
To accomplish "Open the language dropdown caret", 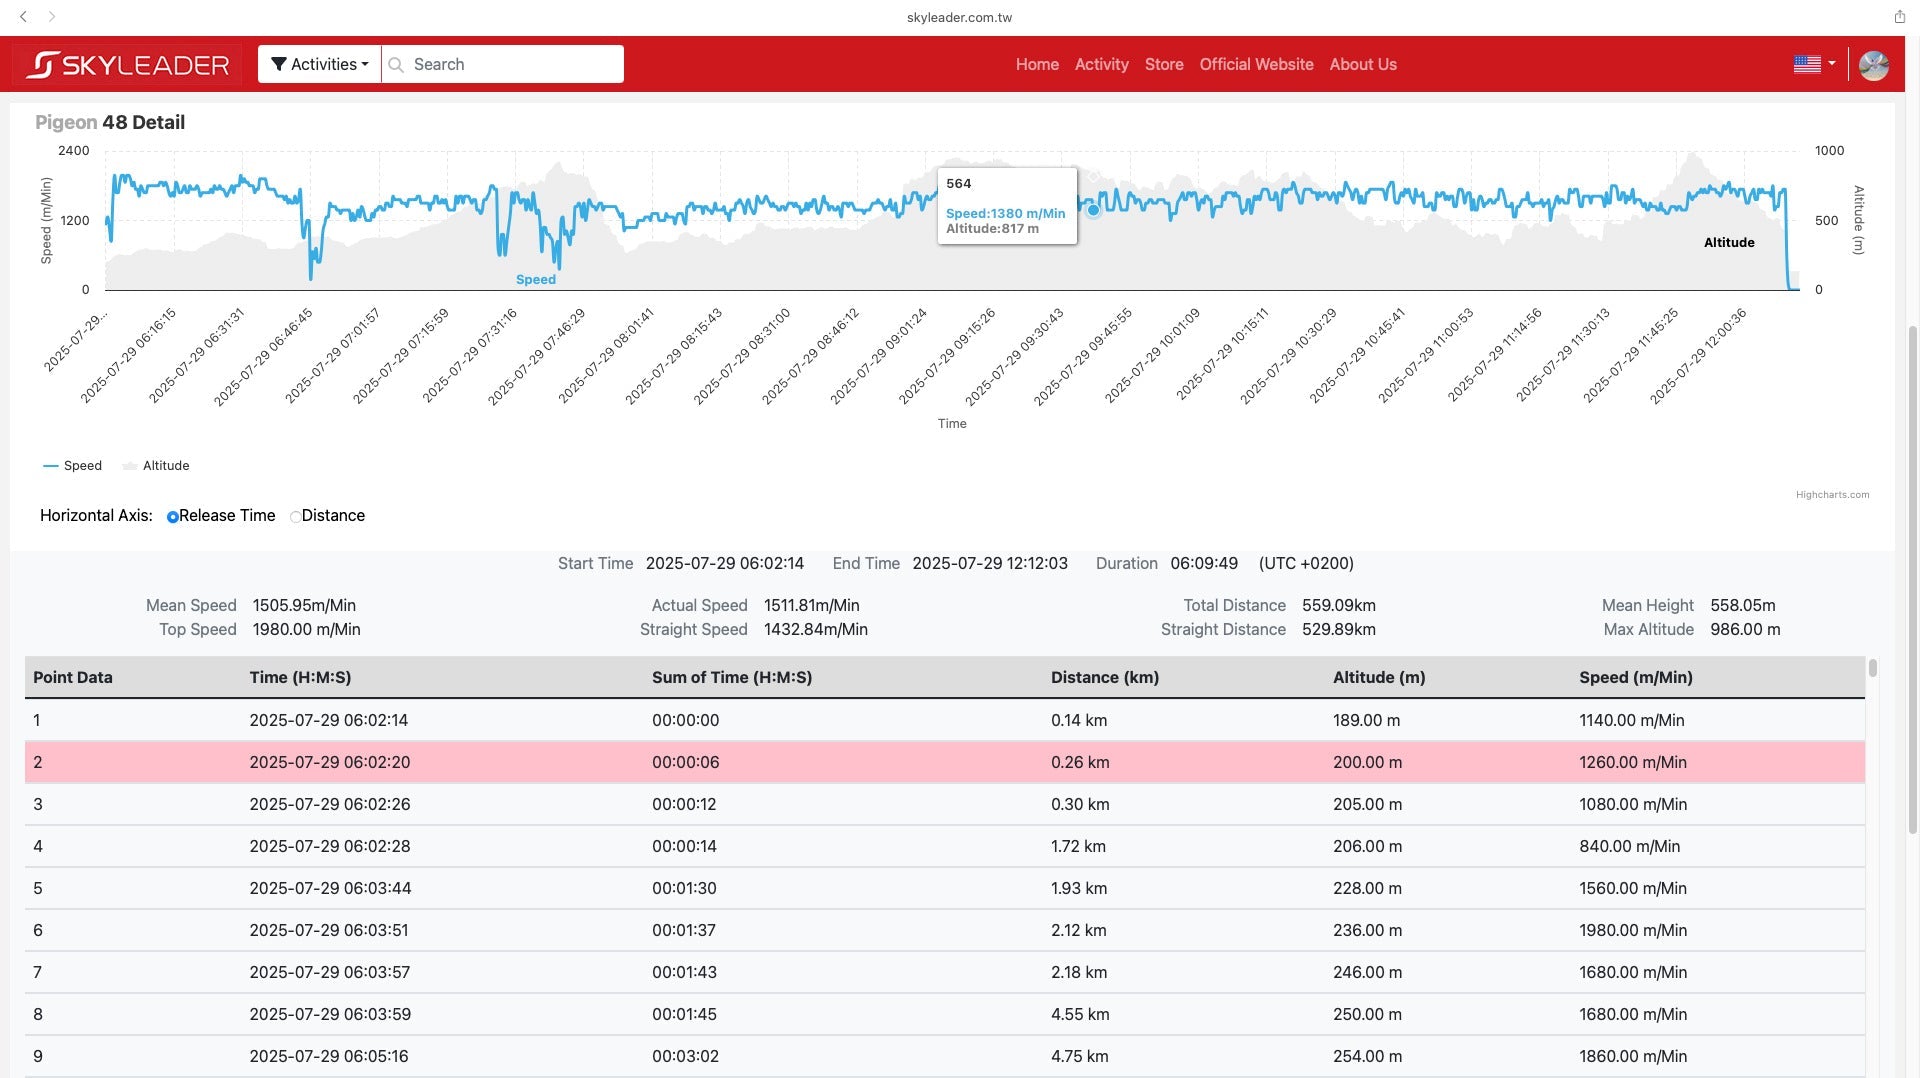I will coord(1832,64).
